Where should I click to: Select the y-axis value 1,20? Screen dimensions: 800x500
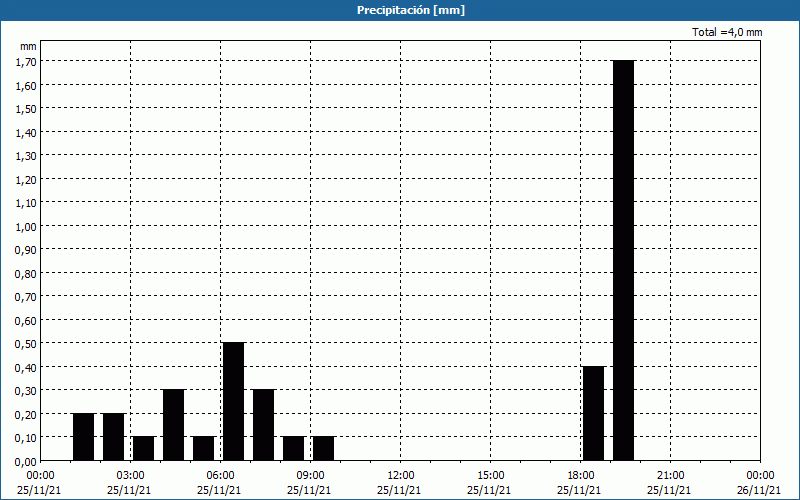pyautogui.click(x=27, y=180)
